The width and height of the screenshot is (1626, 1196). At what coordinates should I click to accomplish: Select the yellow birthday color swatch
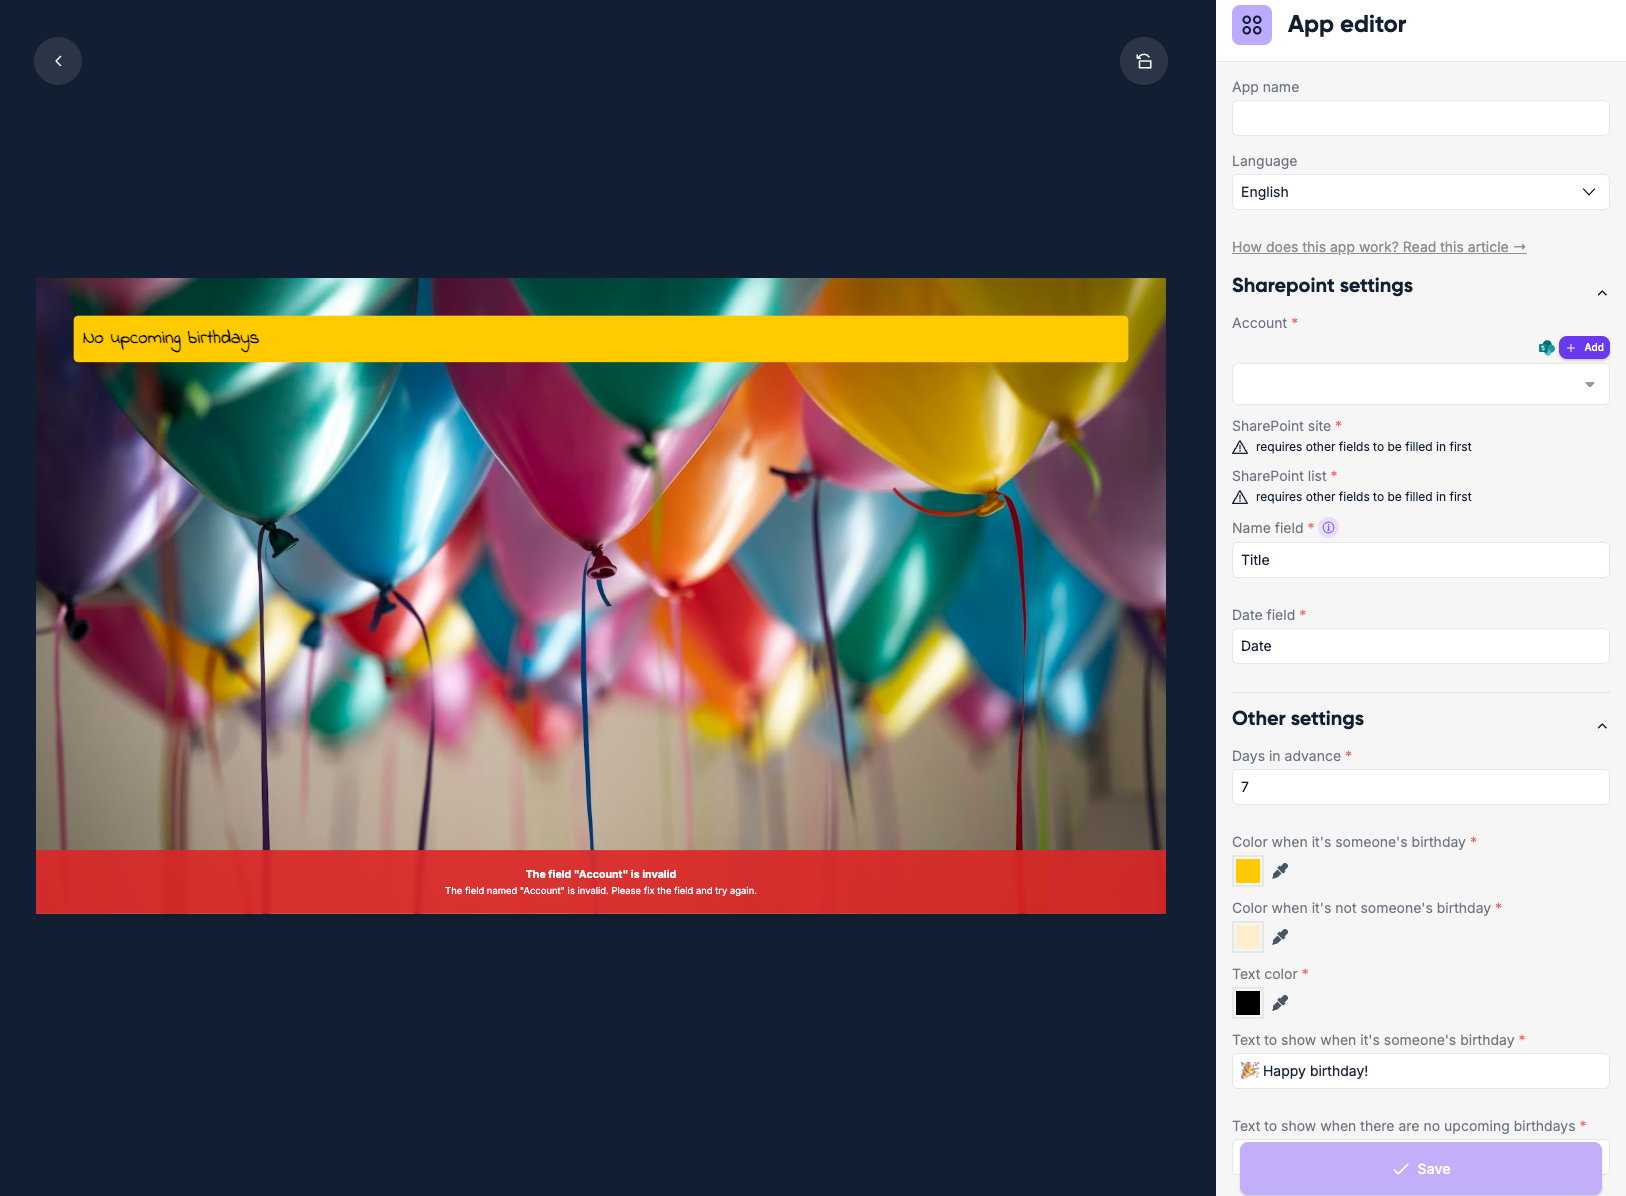[1248, 871]
